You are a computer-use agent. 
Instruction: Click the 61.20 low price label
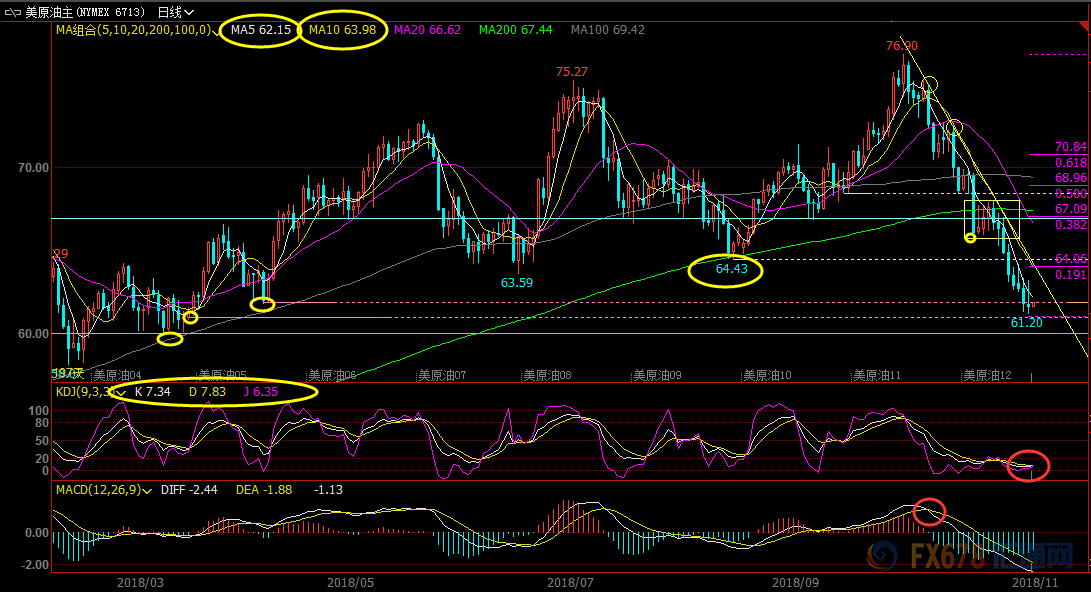click(1027, 322)
